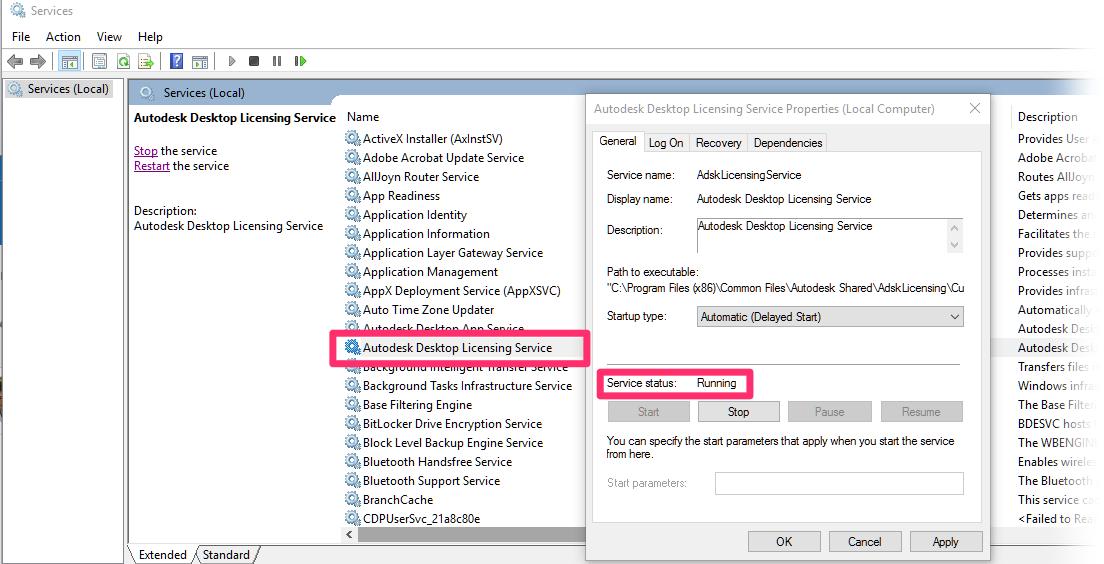1104x564 pixels.
Task: Click gear icon beside Application Information
Action: coord(353,233)
